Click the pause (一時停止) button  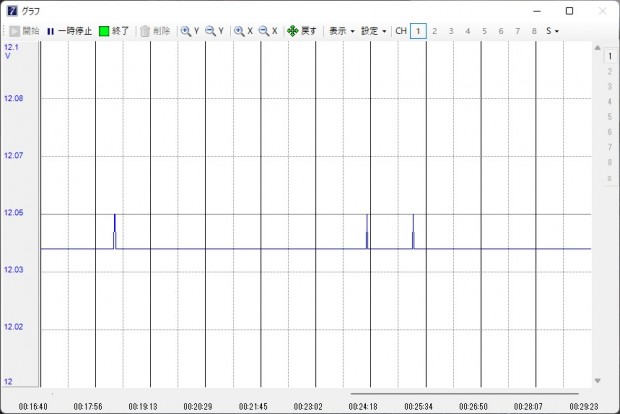[69, 31]
